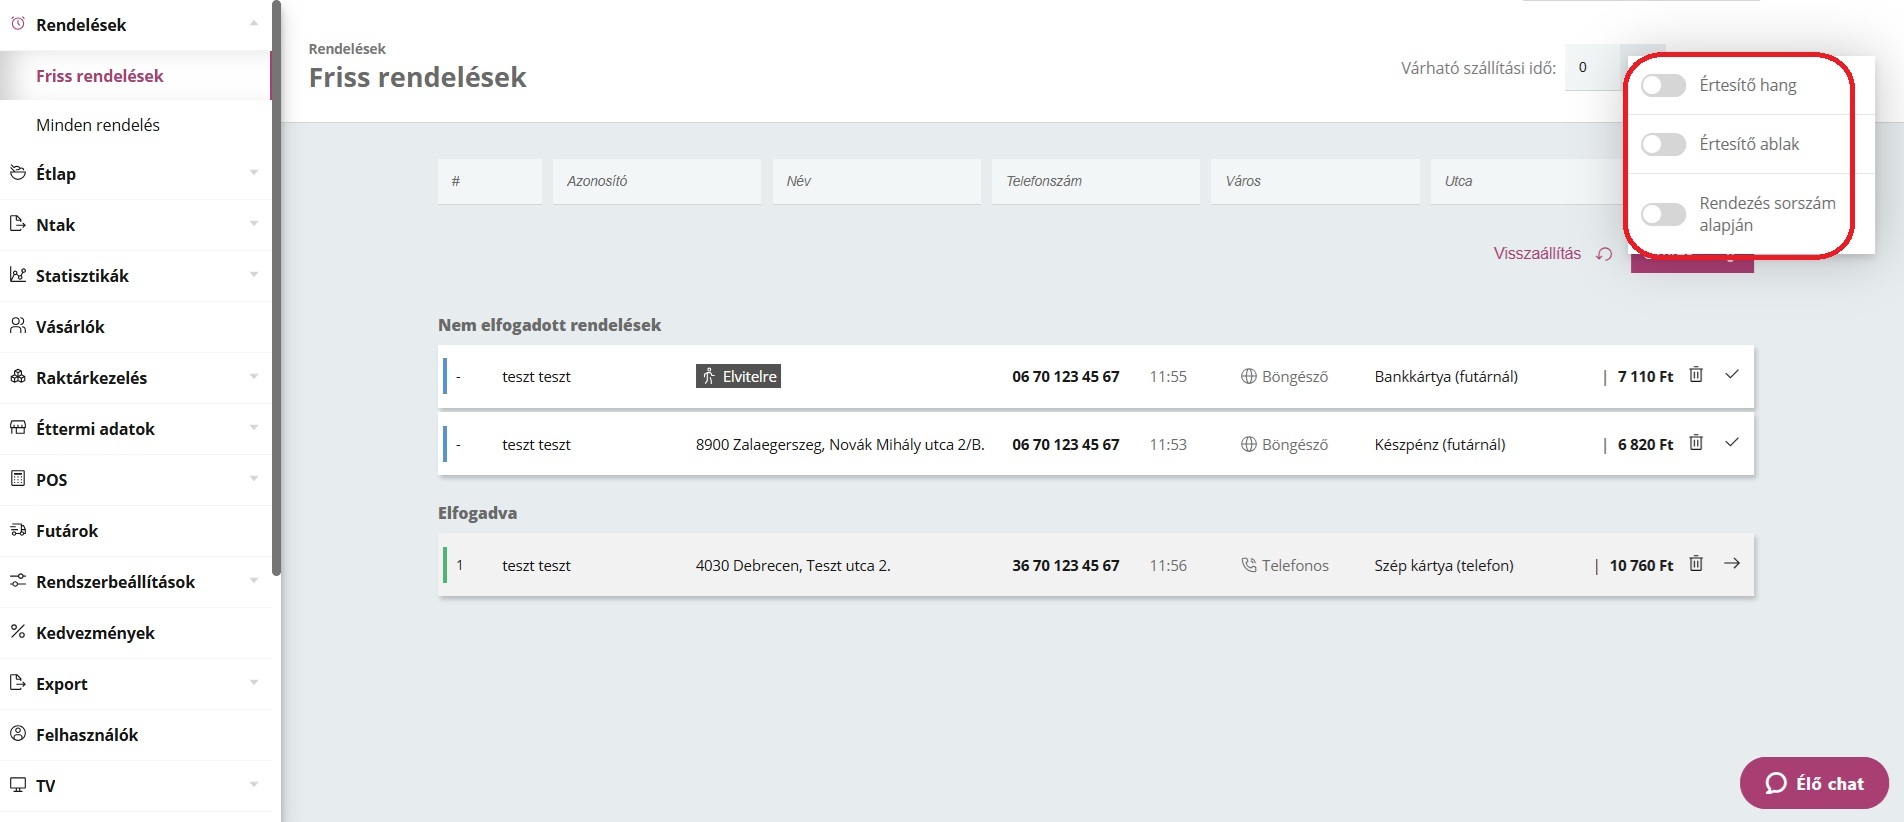Click the Telefonos phone icon
The width and height of the screenshot is (1904, 822).
pos(1249,565)
